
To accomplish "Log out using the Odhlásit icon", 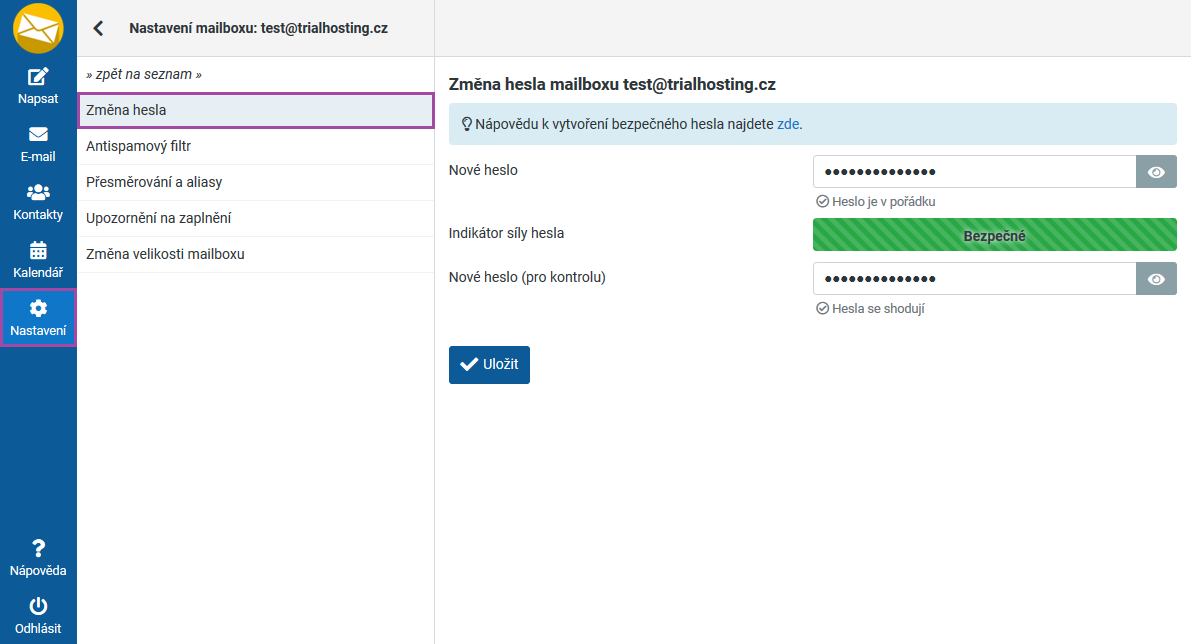I will pyautogui.click(x=38, y=616).
